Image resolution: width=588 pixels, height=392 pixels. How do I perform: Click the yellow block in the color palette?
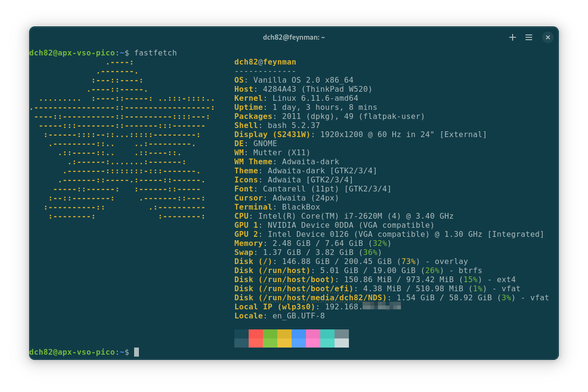coord(284,338)
